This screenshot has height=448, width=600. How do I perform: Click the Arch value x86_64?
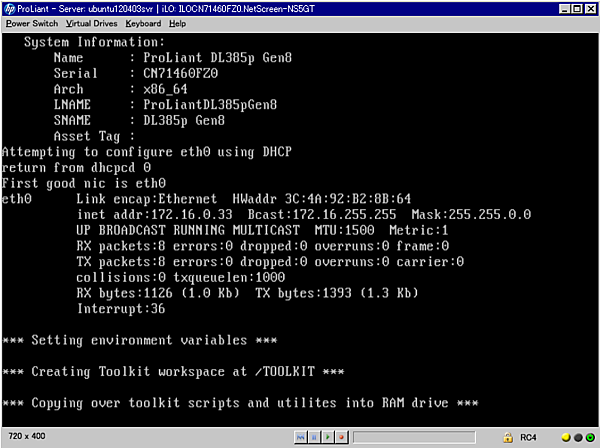point(165,89)
